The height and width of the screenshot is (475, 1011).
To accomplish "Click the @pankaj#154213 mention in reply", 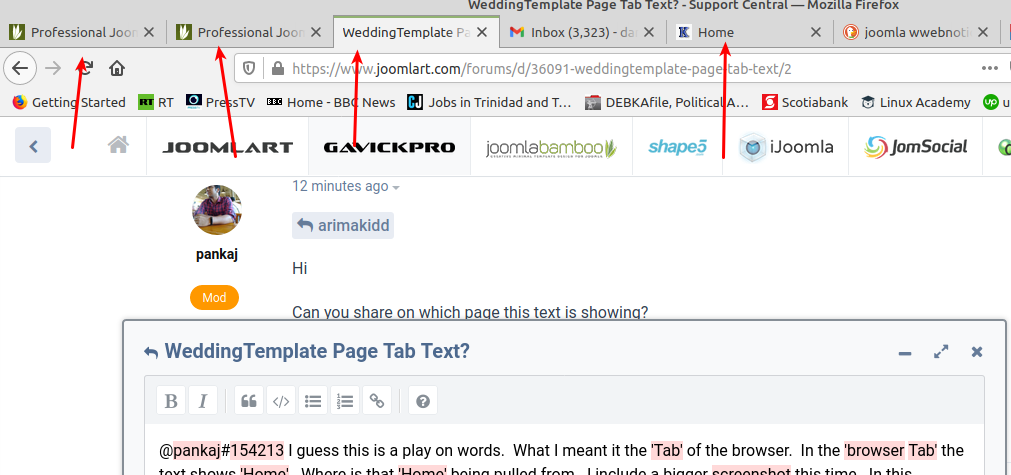I will coord(221,449).
